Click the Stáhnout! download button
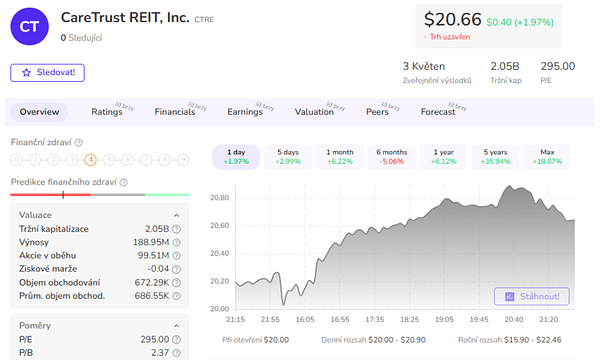Viewport: 600px width, 360px height. pyautogui.click(x=532, y=296)
